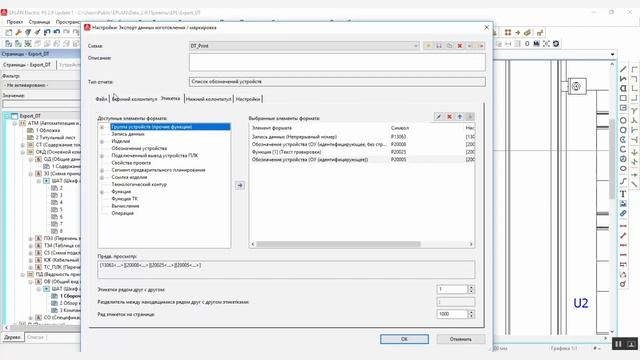Switch to Нижний колонтитул tab

[x=209, y=99]
